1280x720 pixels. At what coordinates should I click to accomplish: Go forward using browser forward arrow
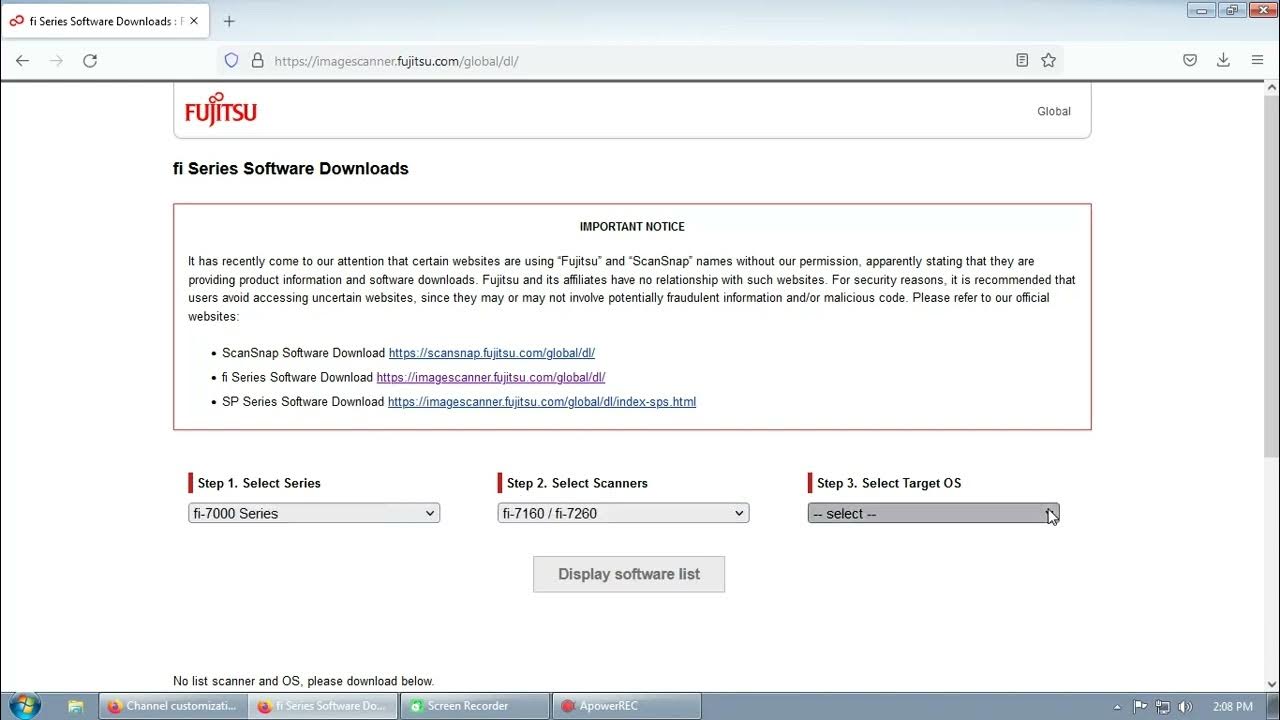point(56,60)
